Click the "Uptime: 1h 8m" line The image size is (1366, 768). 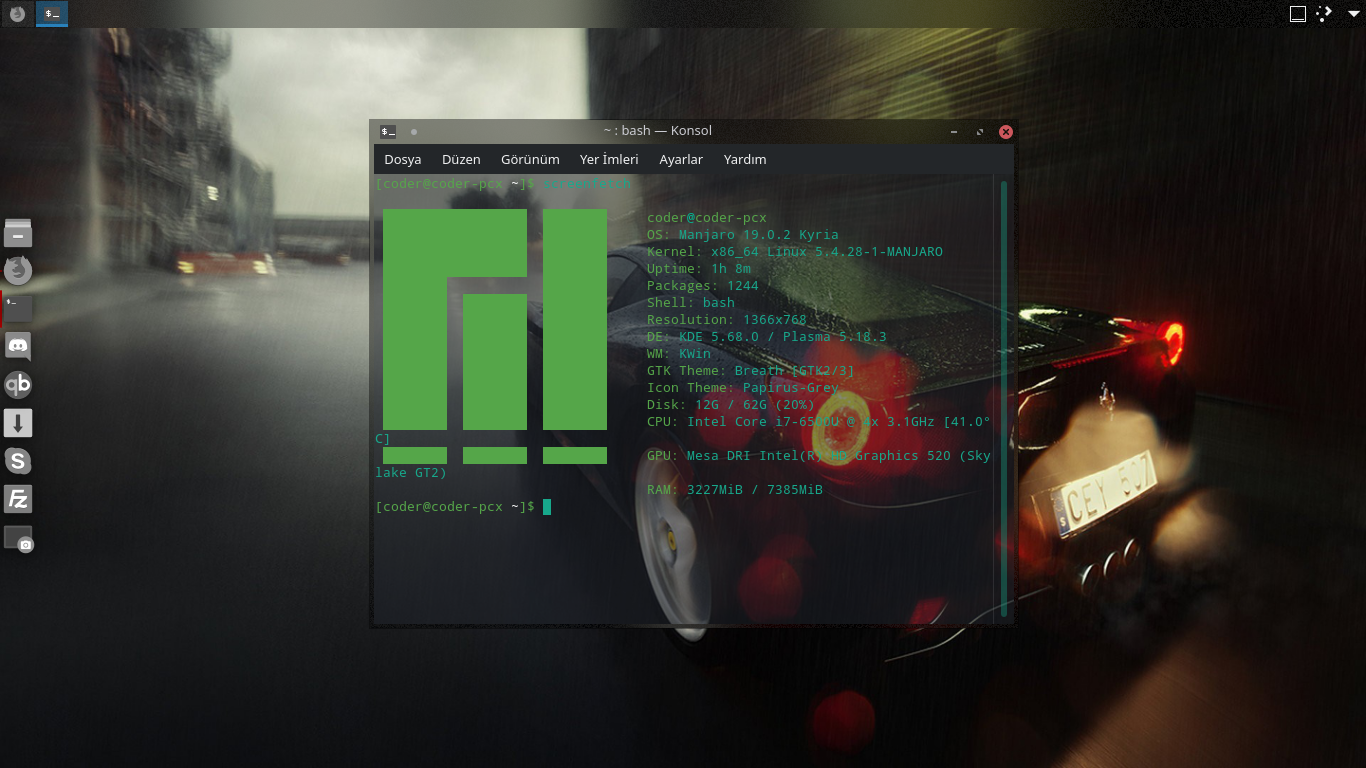(x=699, y=269)
